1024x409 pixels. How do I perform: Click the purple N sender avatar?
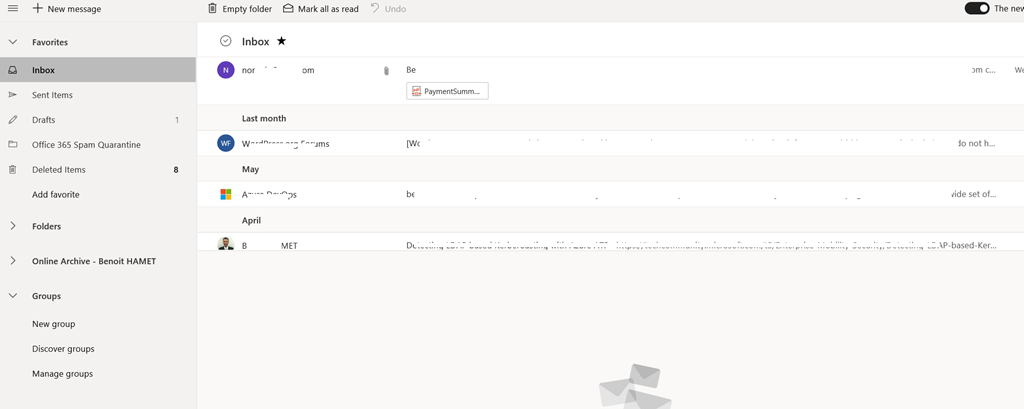coord(226,70)
